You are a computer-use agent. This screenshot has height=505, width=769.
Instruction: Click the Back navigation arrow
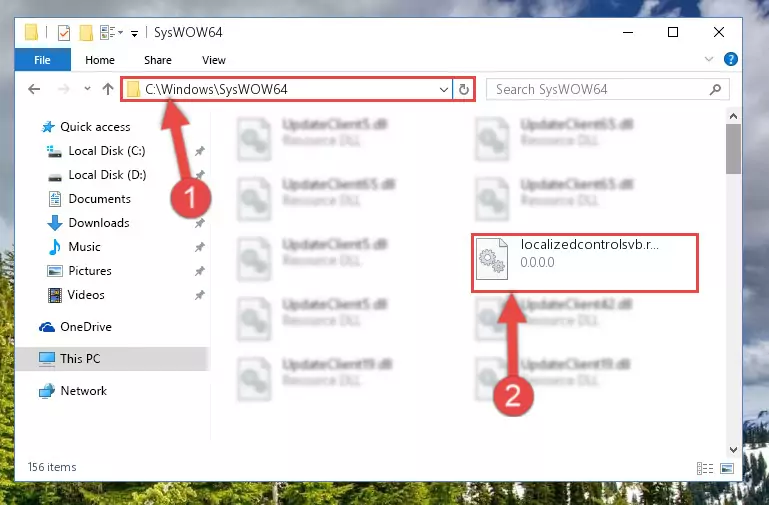34,89
